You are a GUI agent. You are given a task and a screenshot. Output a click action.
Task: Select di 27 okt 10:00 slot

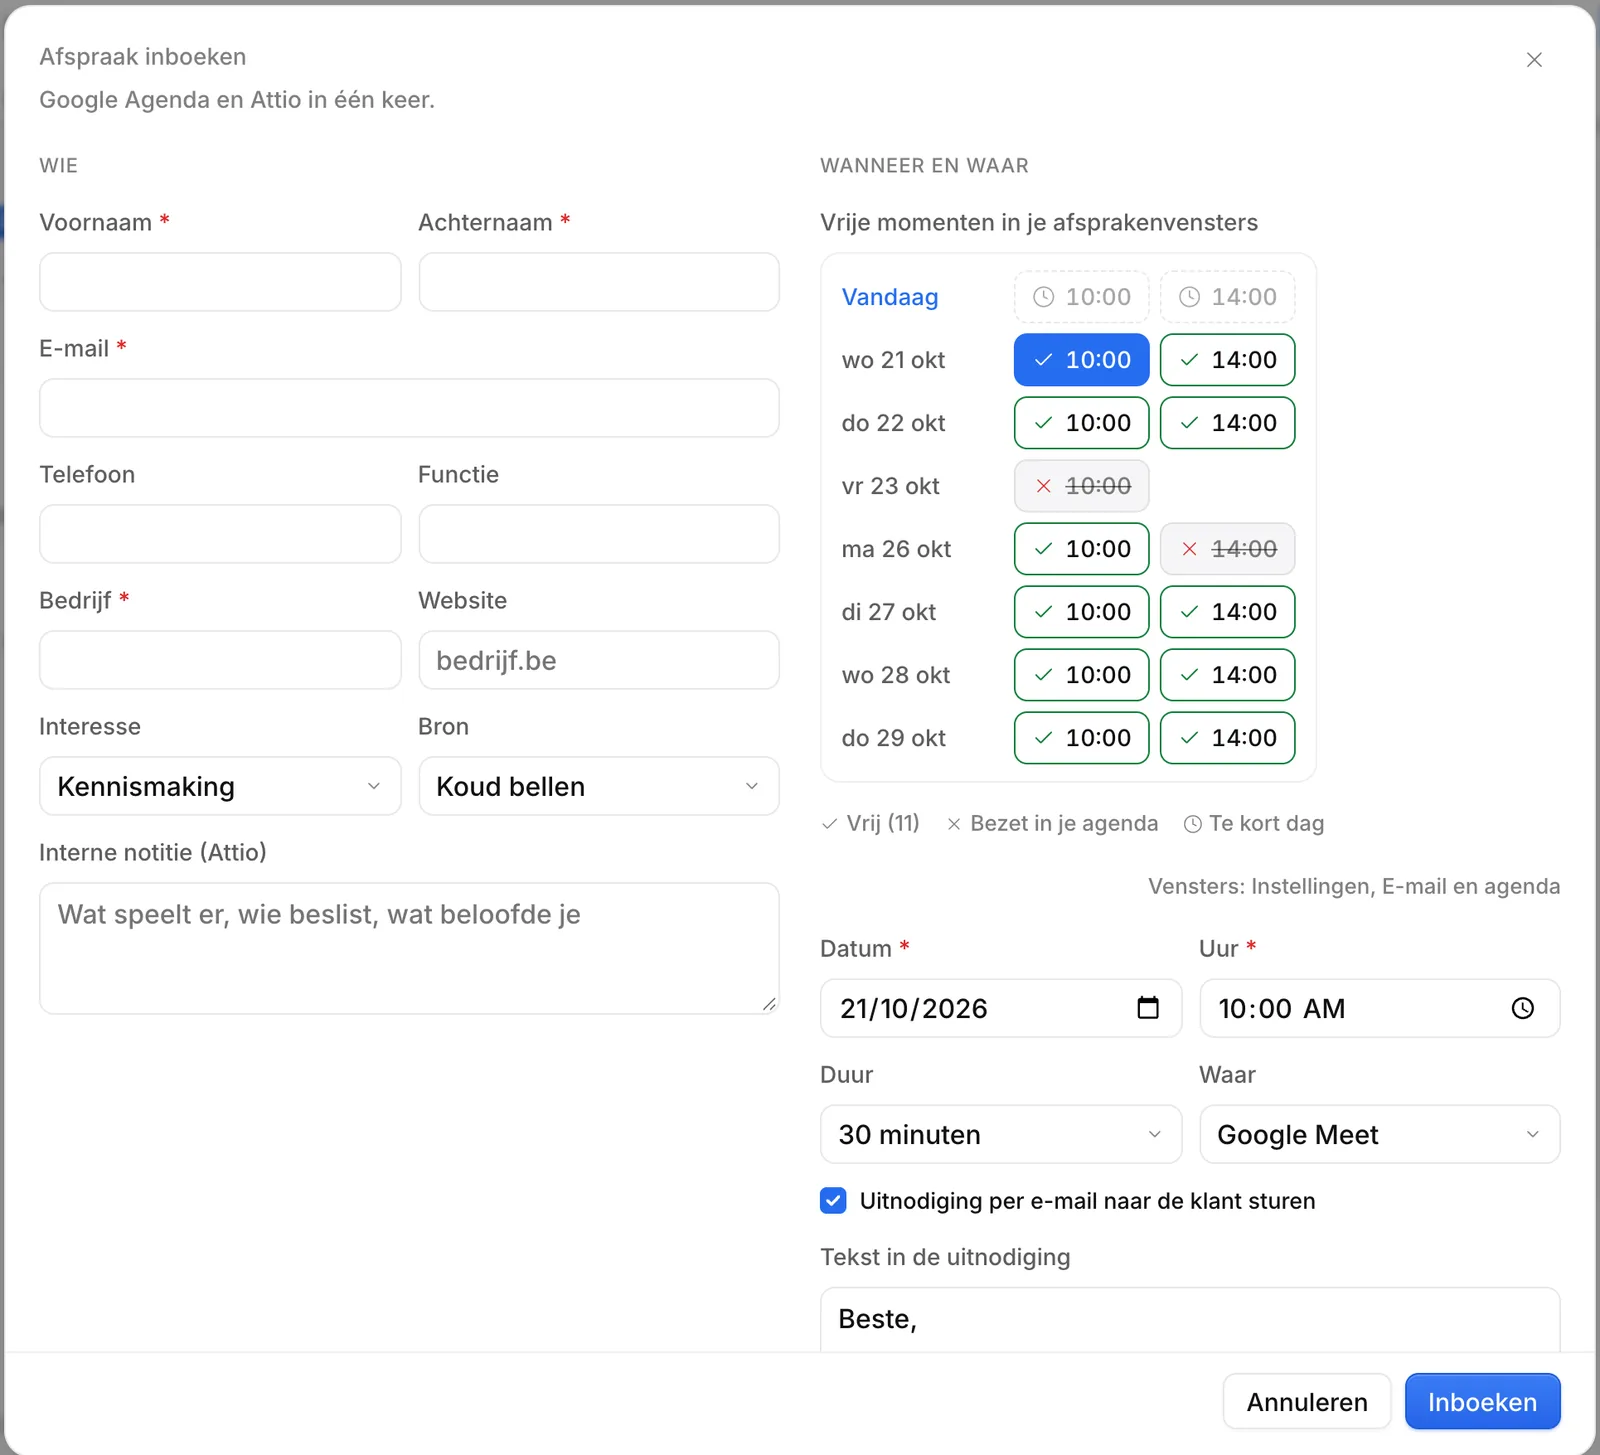coord(1081,612)
